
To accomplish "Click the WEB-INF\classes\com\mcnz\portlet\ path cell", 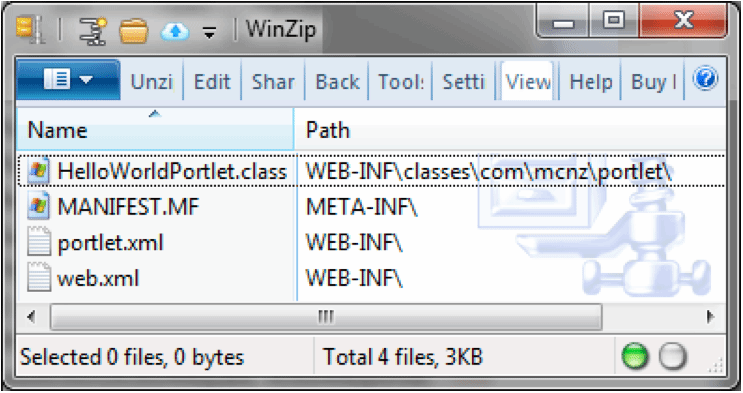I will tap(489, 171).
